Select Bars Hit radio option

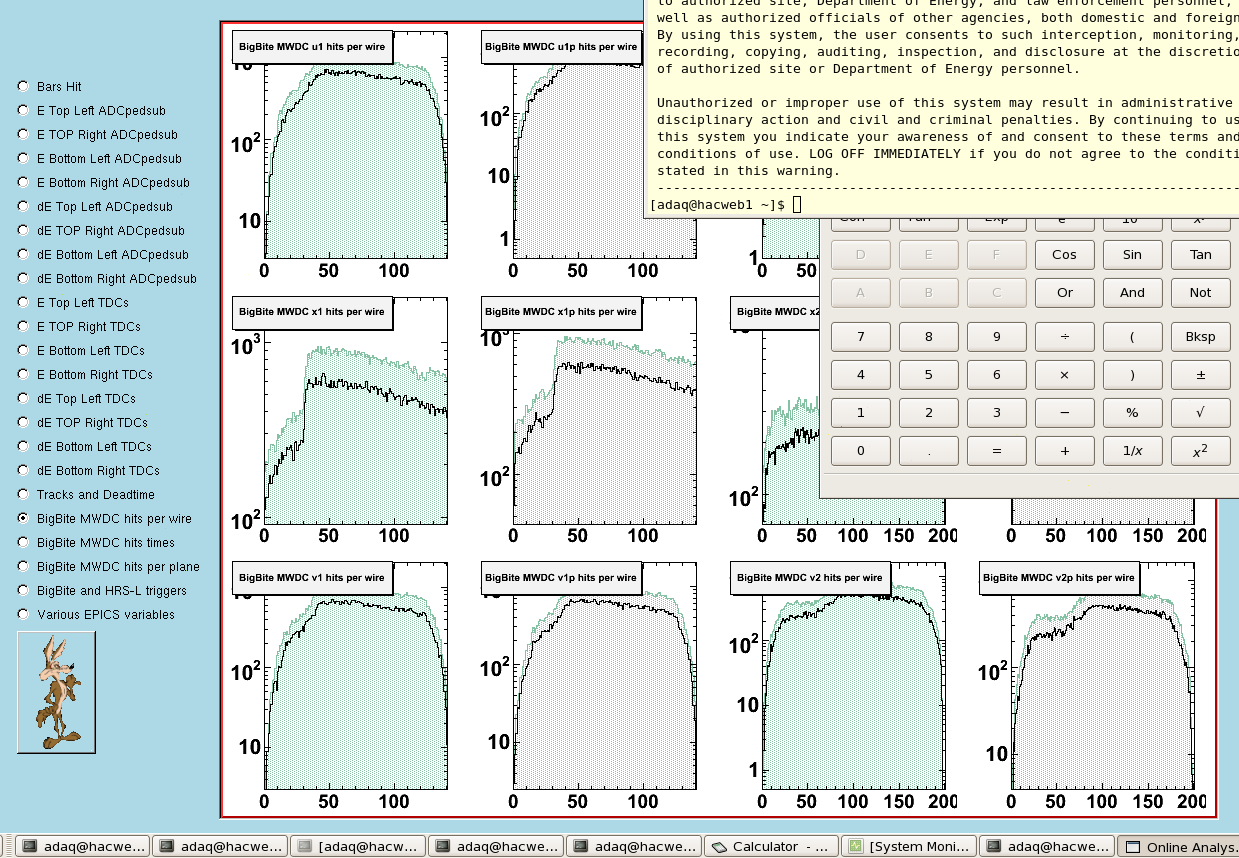[x=23, y=87]
